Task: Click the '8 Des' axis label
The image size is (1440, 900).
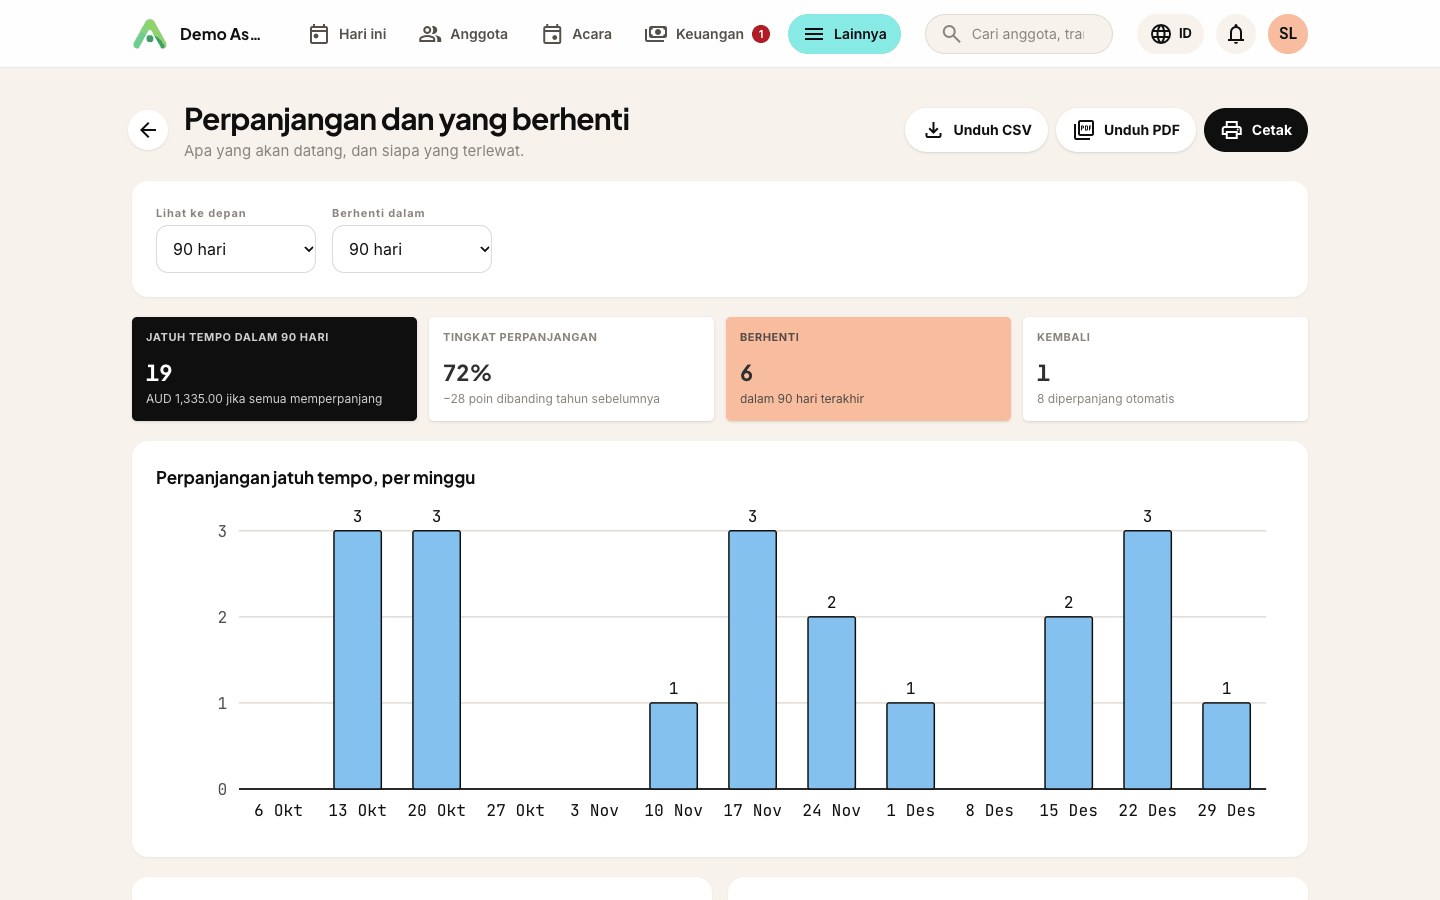Action: pos(989,810)
